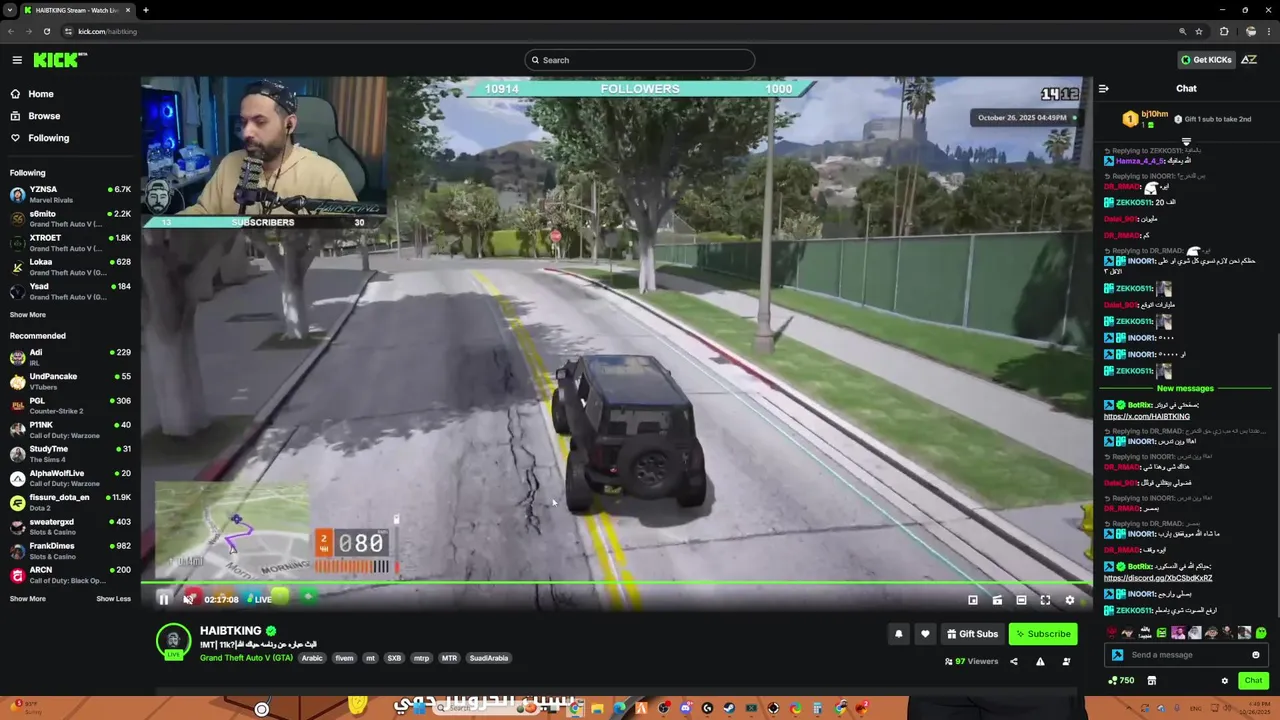Open discord.gg link in chat
1280x720 pixels.
pyautogui.click(x=1158, y=578)
